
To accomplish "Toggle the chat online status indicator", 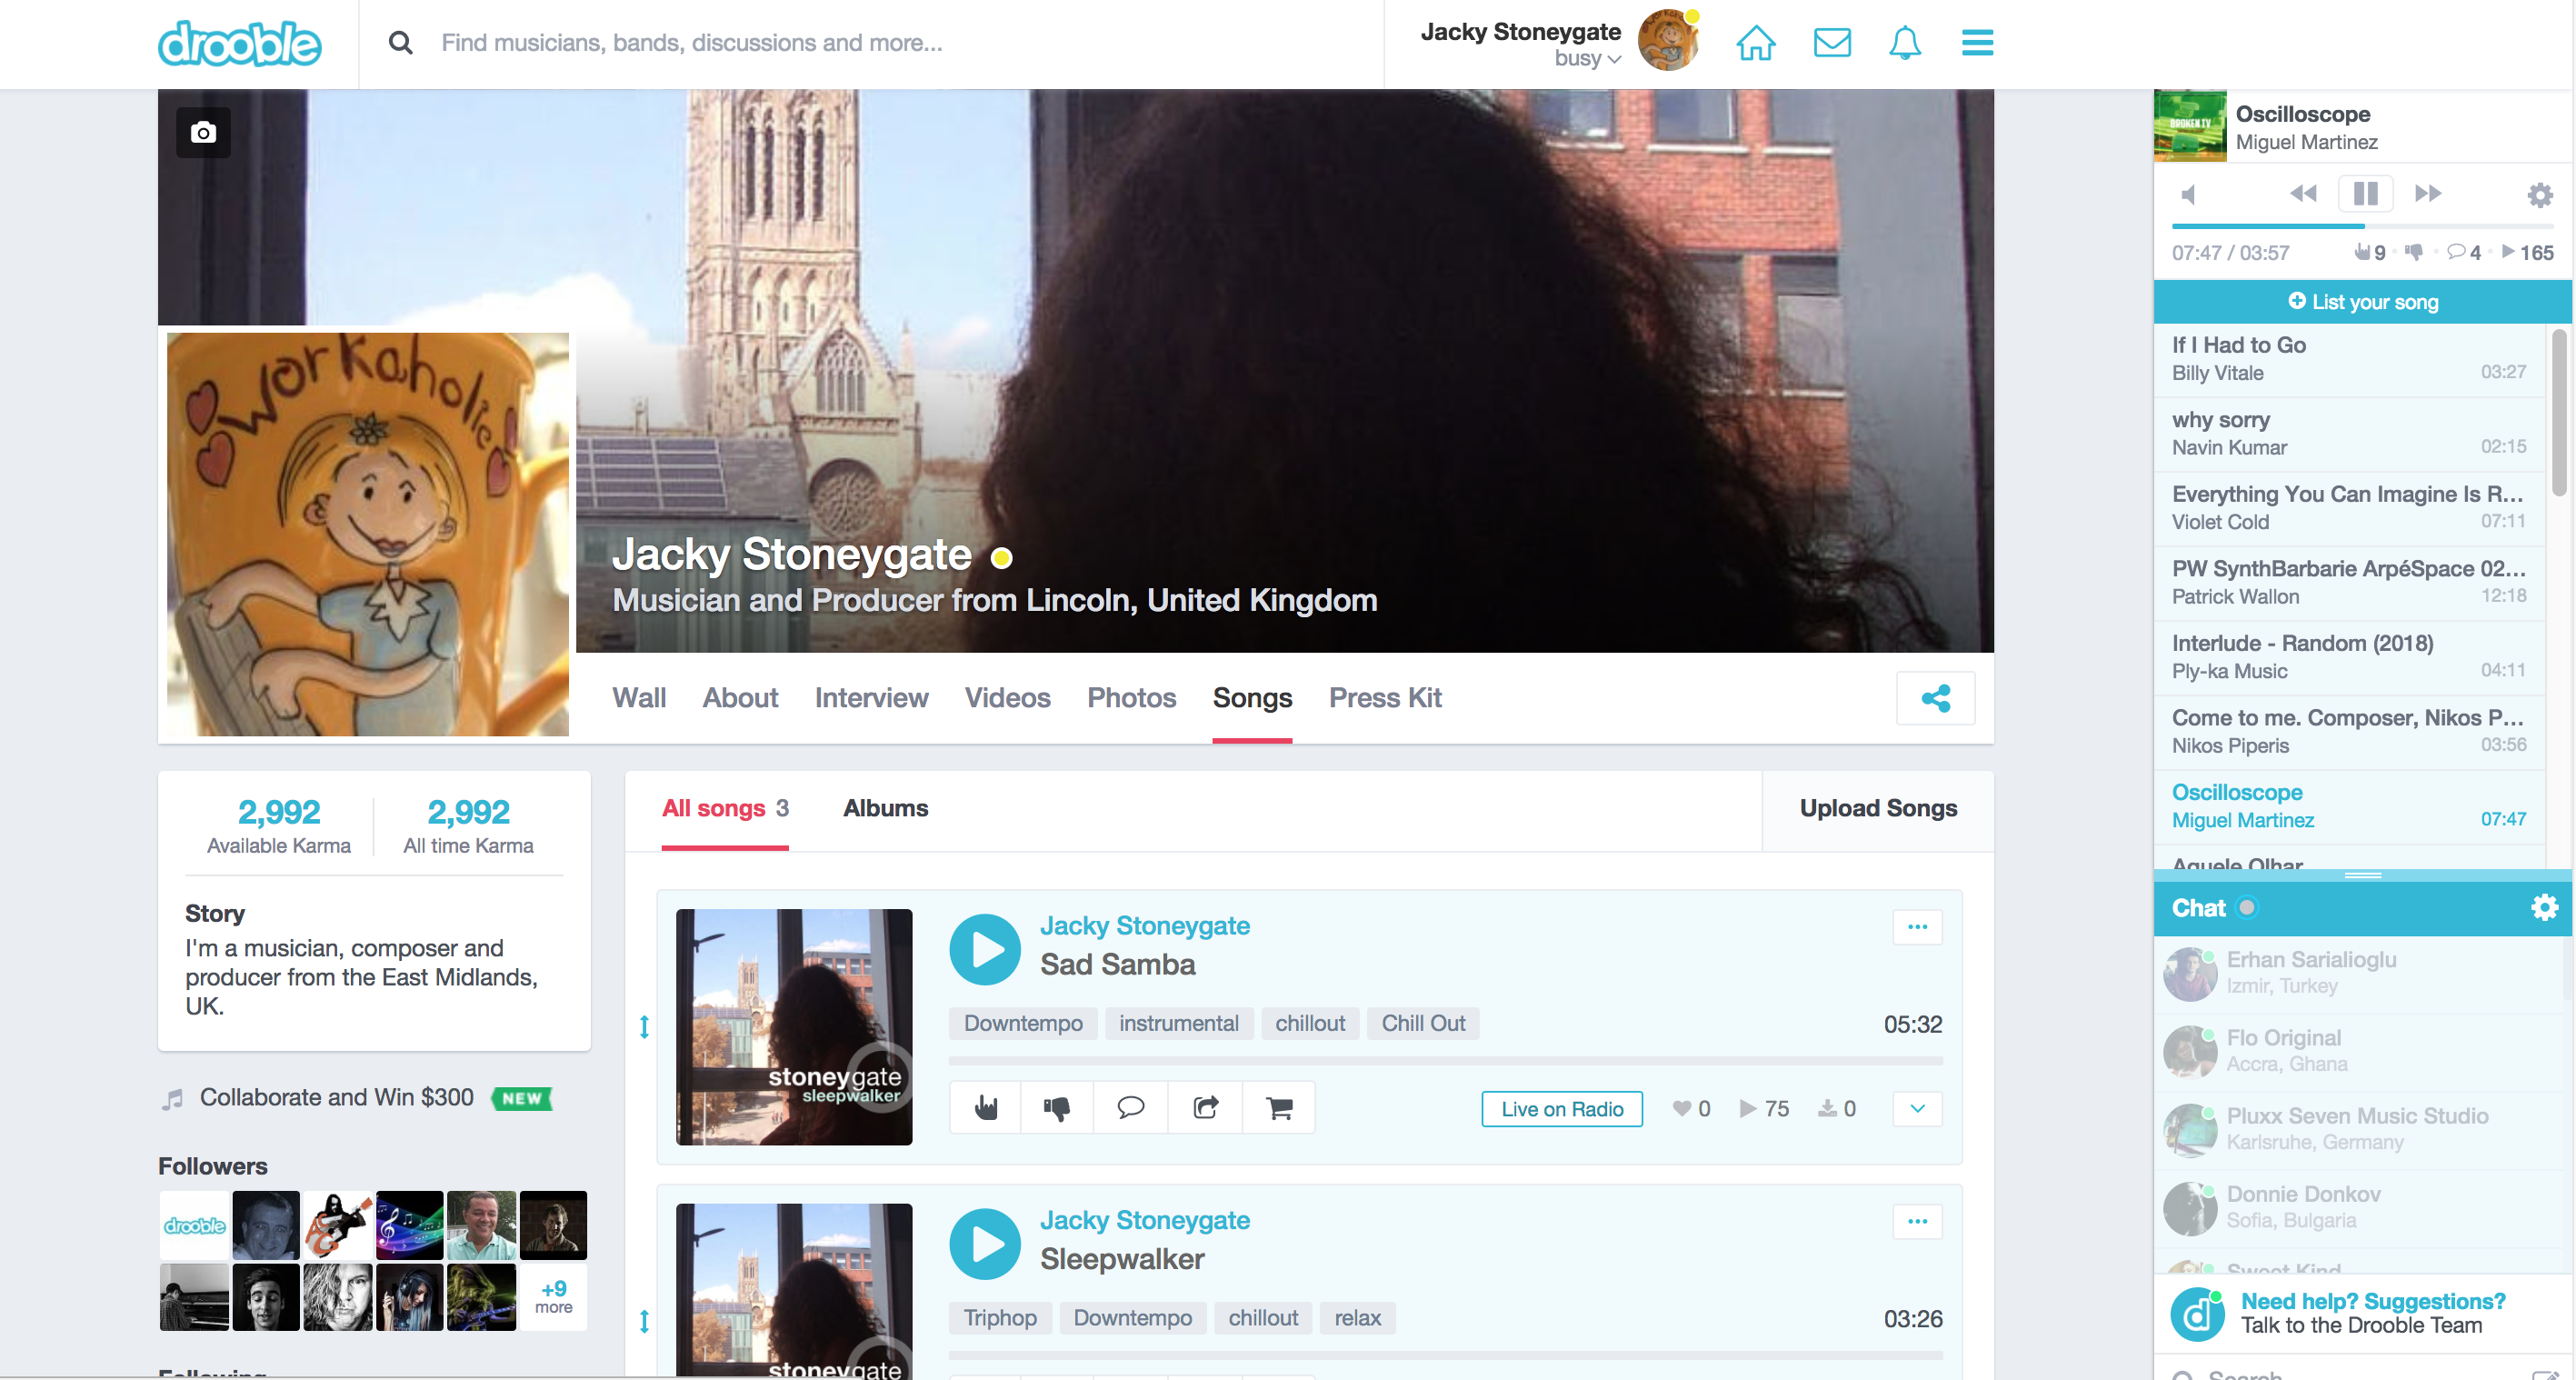I will point(2246,908).
